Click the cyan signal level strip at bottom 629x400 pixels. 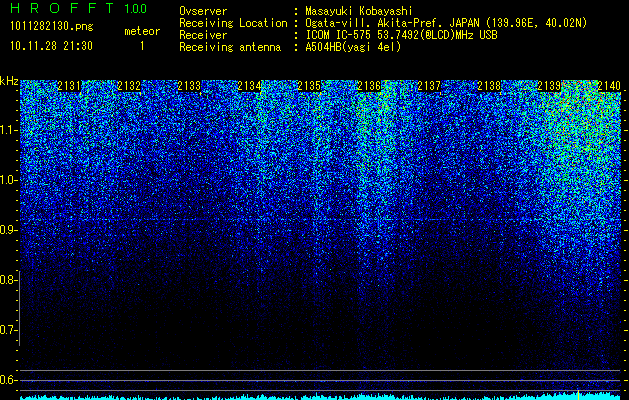[321, 397]
